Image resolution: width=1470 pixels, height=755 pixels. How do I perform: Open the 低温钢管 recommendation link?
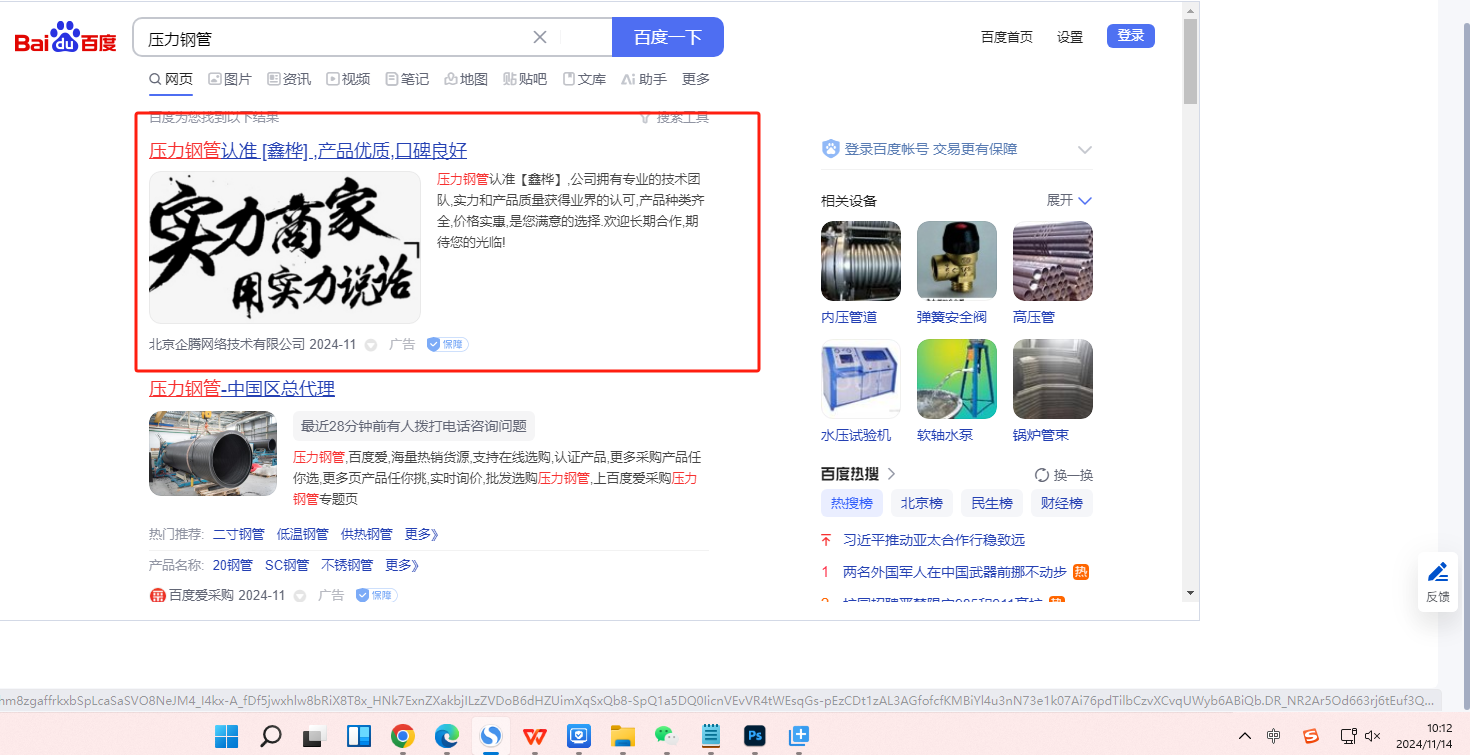click(x=303, y=534)
